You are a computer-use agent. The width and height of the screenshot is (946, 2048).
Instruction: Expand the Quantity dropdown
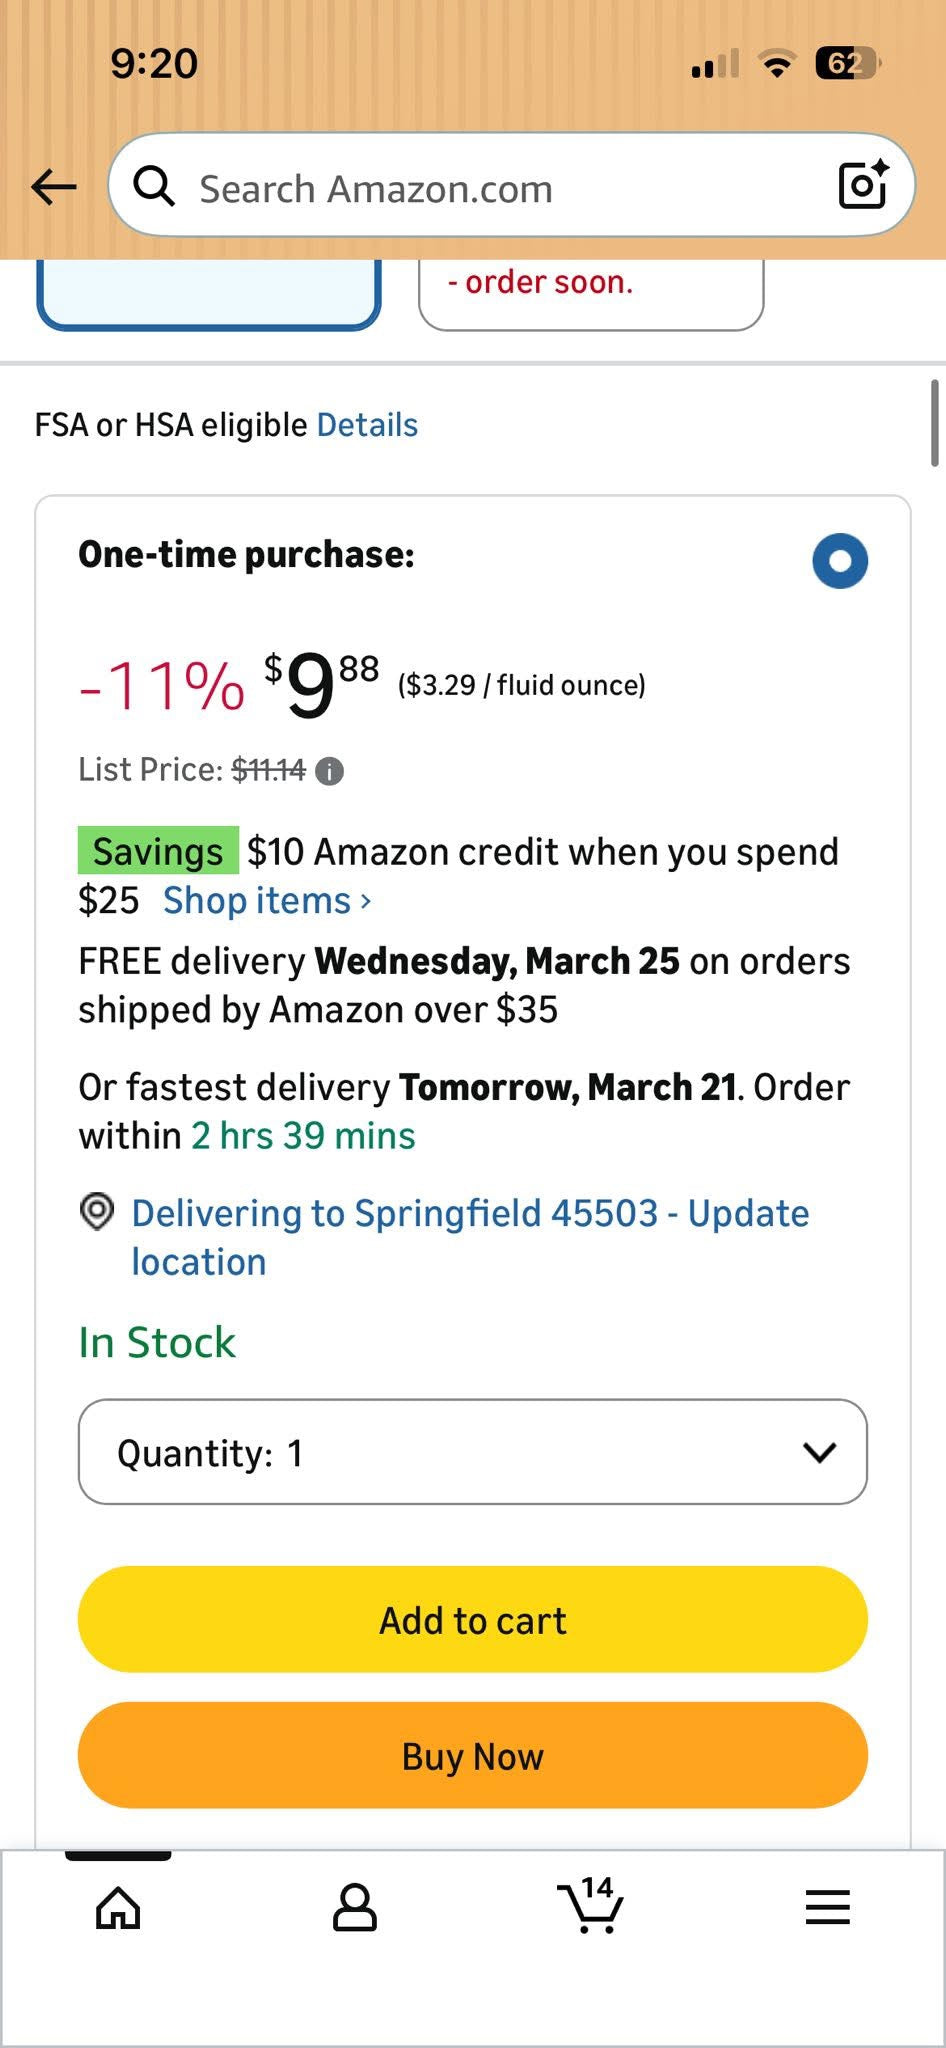tap(473, 1452)
